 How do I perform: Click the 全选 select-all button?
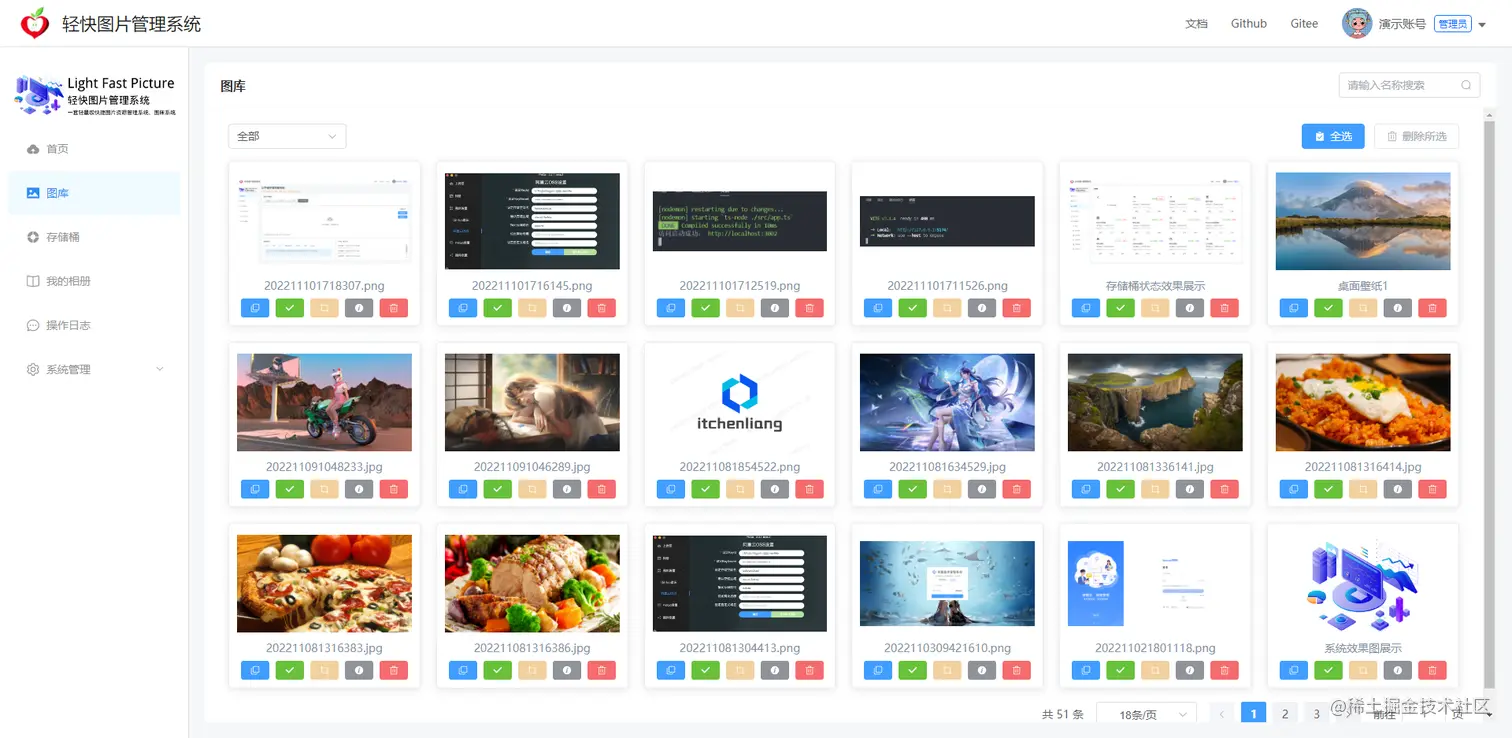click(x=1333, y=136)
